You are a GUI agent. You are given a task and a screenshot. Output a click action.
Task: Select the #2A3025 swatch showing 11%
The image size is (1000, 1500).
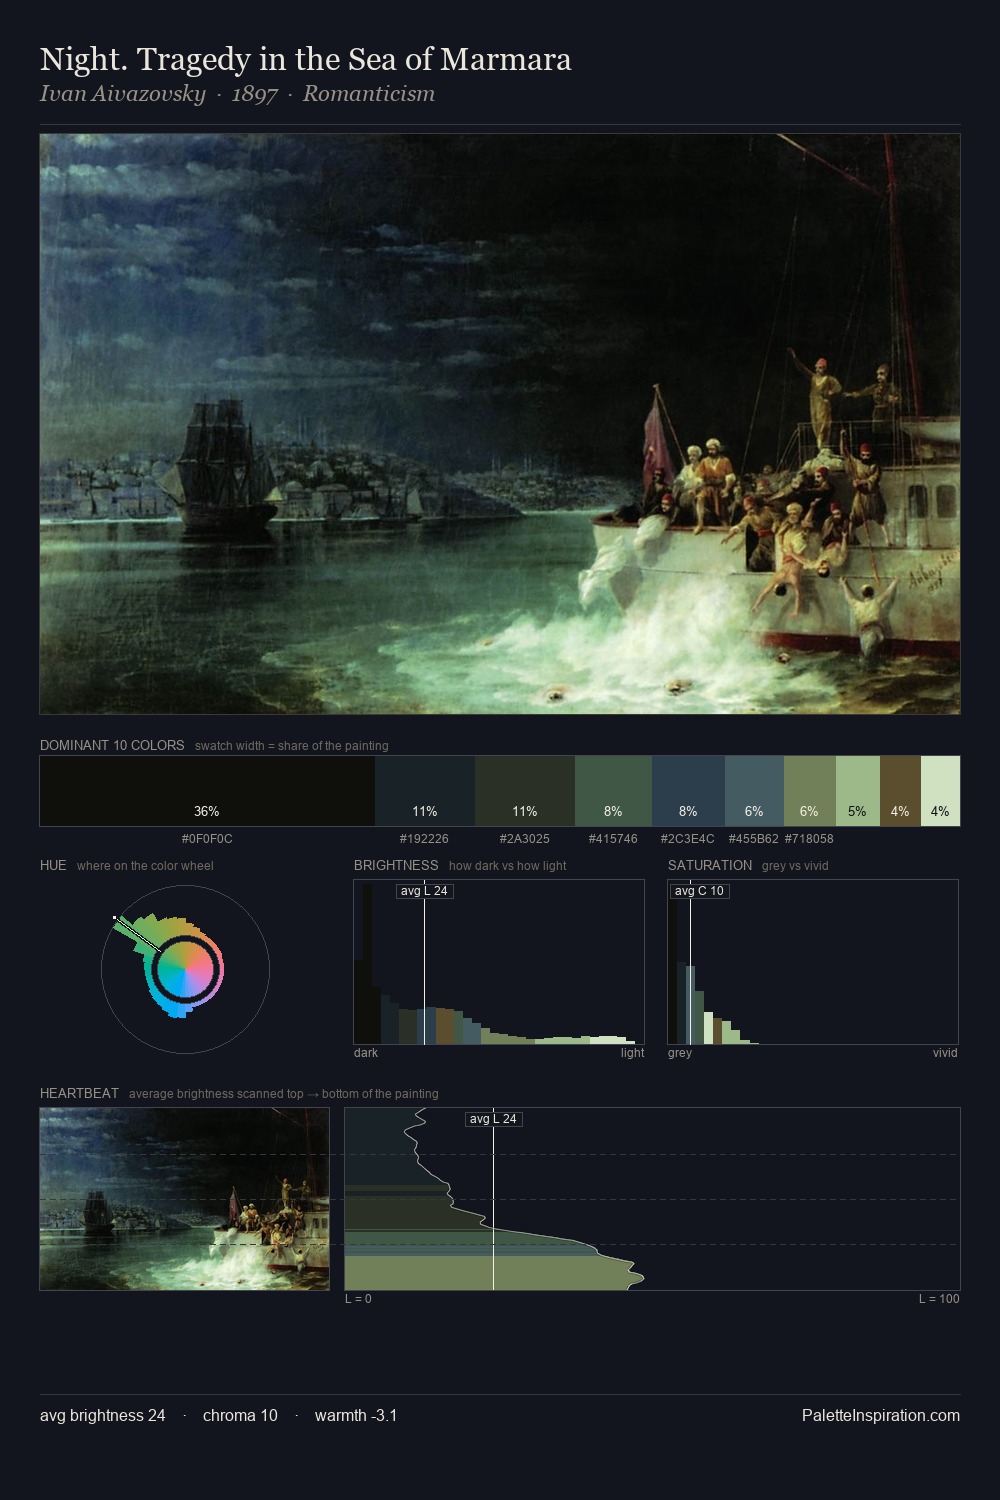pos(525,791)
